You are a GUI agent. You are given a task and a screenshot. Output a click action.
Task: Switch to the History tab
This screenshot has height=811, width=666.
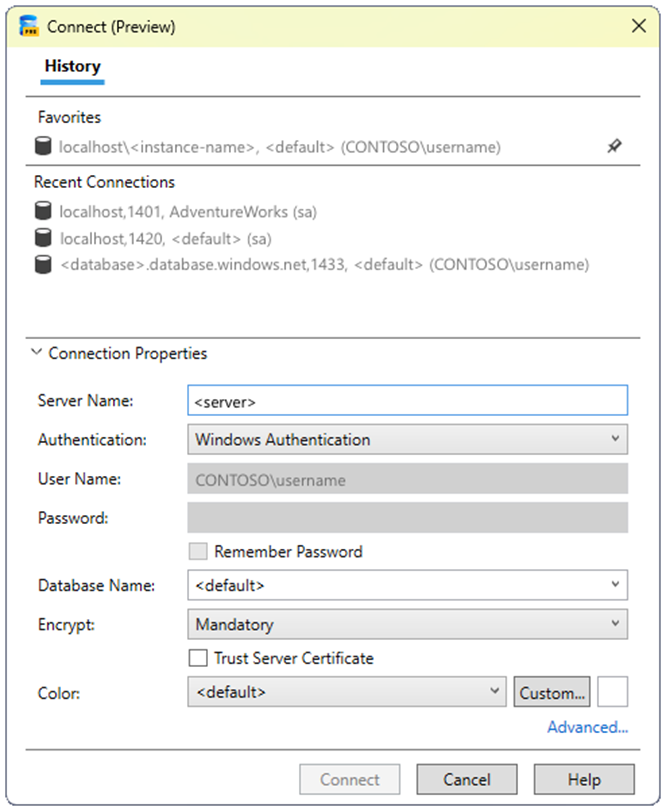pos(72,67)
